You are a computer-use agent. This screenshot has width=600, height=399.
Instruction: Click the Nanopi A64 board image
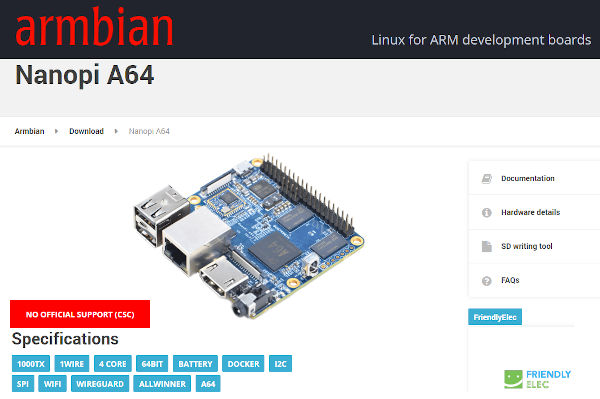point(249,236)
